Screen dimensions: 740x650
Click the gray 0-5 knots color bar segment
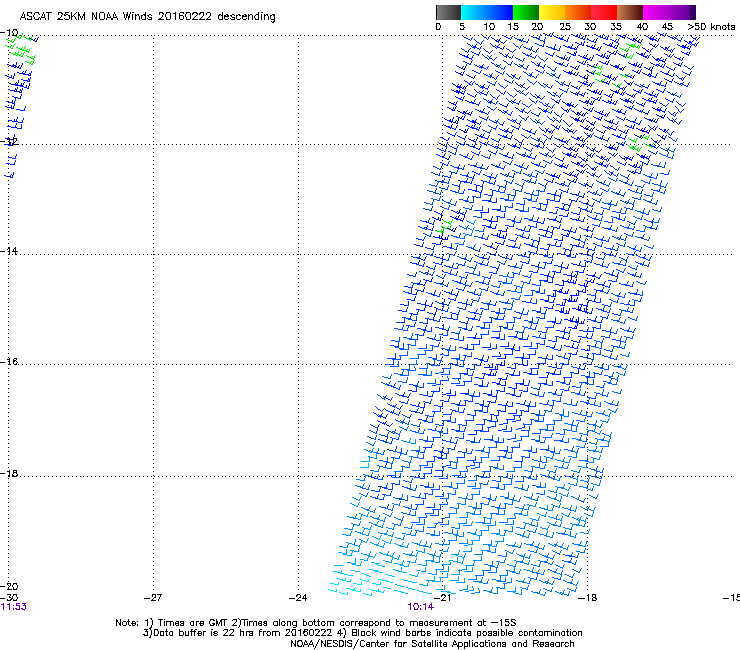coord(448,12)
